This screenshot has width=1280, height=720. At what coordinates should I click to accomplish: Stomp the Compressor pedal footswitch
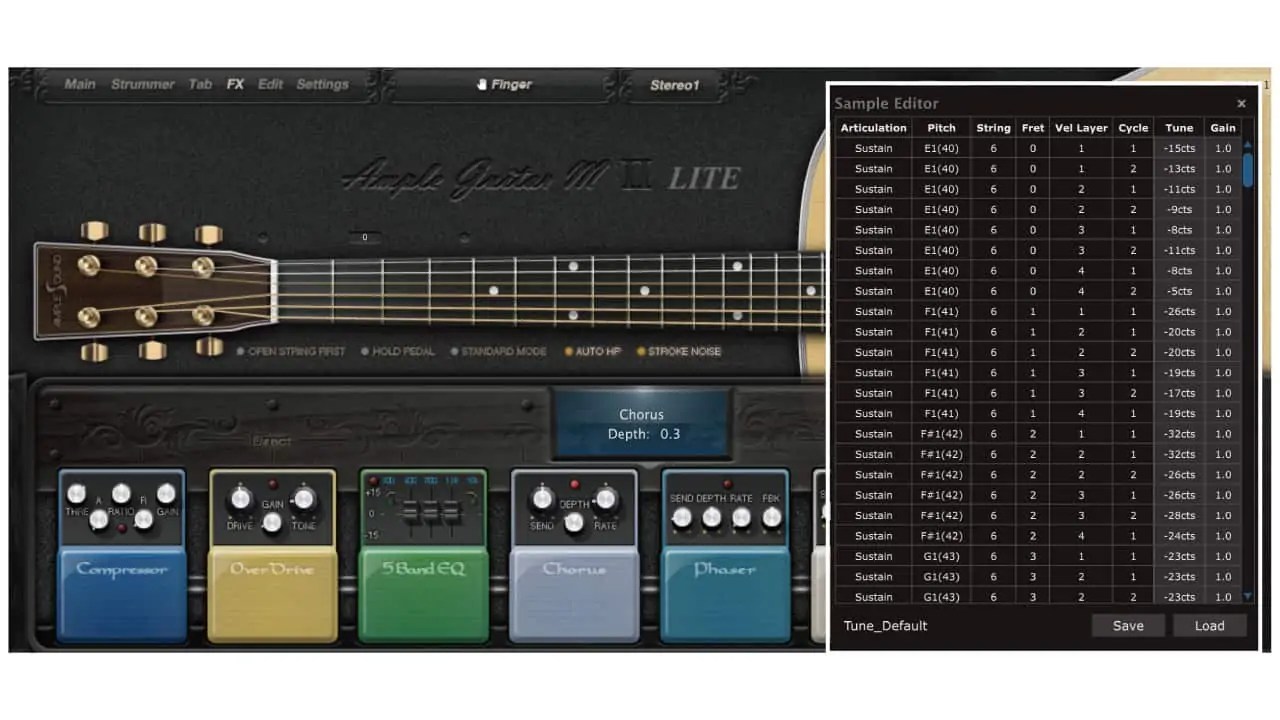click(x=122, y=594)
